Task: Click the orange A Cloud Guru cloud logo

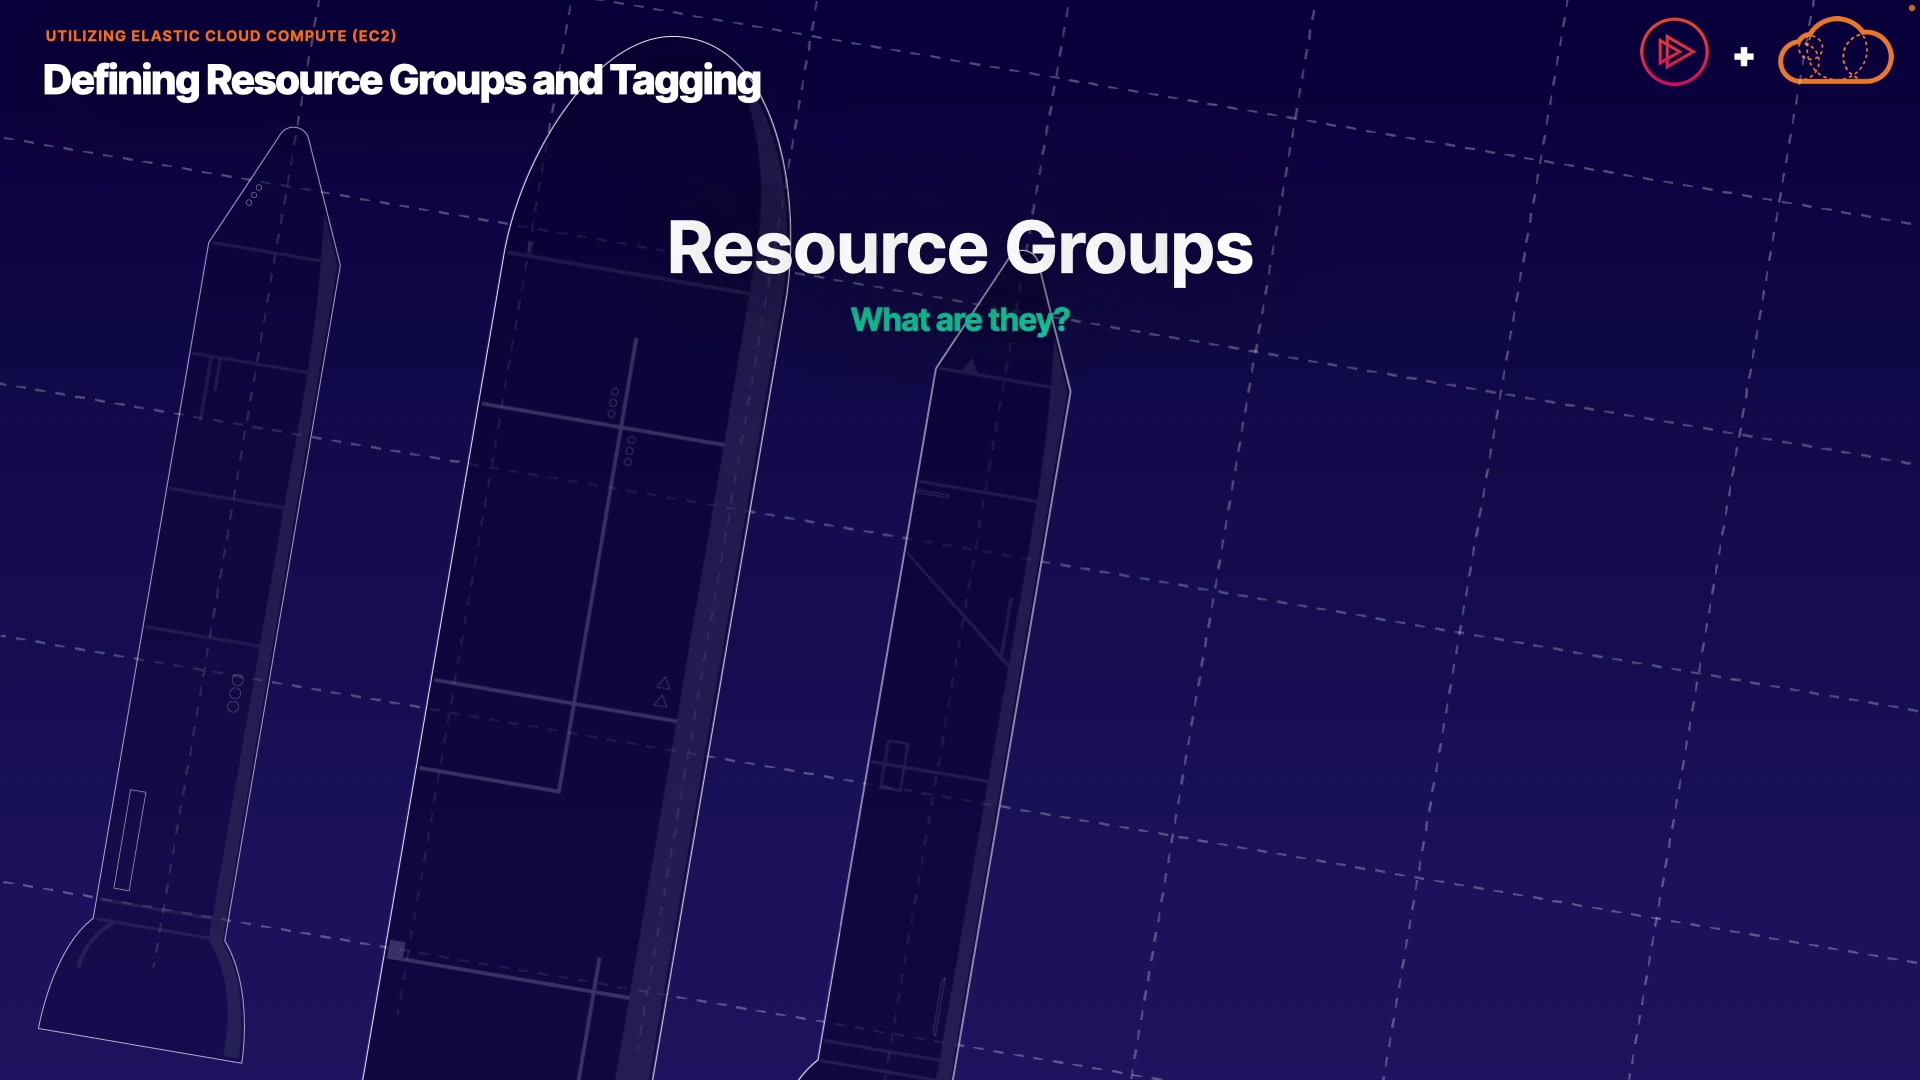Action: tap(1835, 52)
